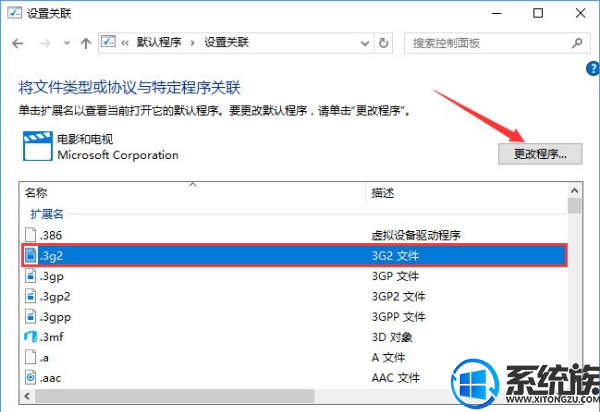This screenshot has height=412, width=600.
Task: Select the .a extension row
Action: click(294, 357)
